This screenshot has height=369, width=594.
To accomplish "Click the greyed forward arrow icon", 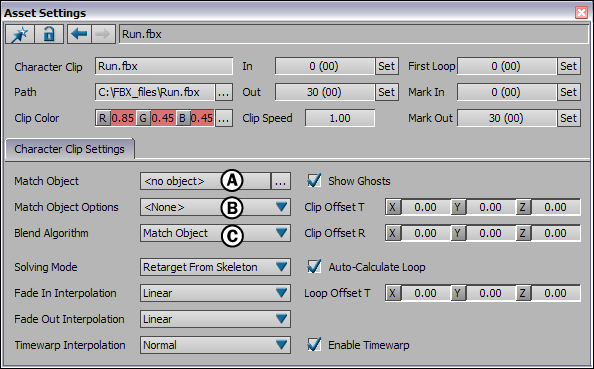I will click(x=103, y=34).
